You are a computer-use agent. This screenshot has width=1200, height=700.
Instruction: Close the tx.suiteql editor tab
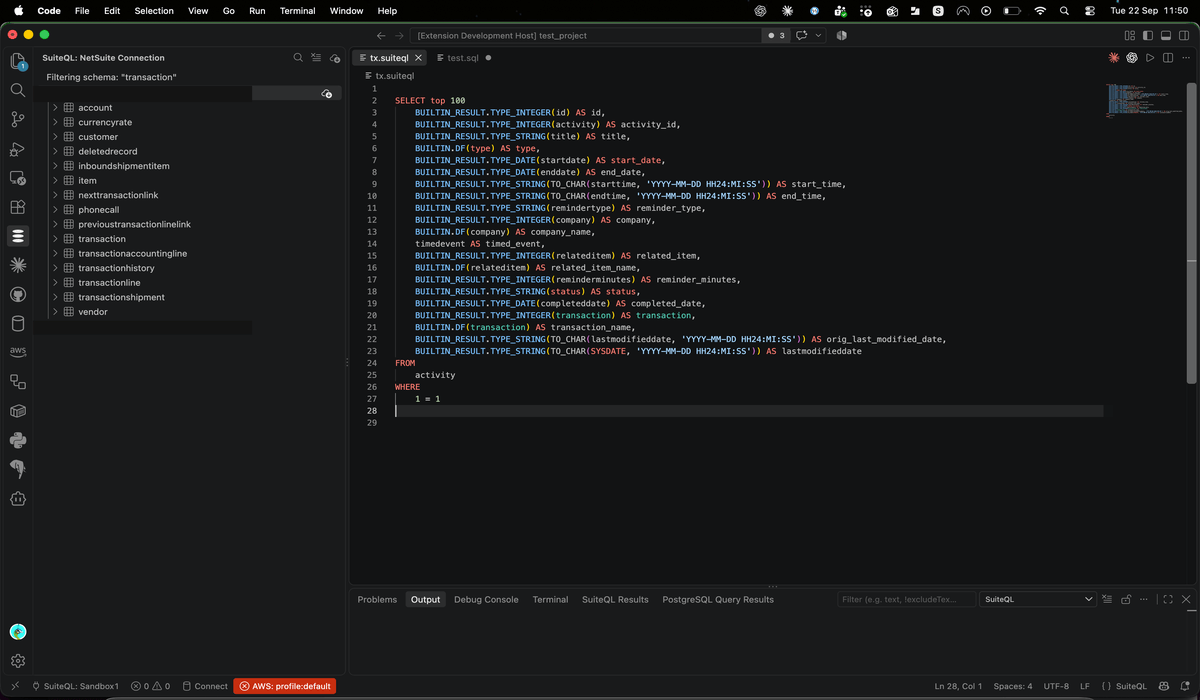pos(419,58)
